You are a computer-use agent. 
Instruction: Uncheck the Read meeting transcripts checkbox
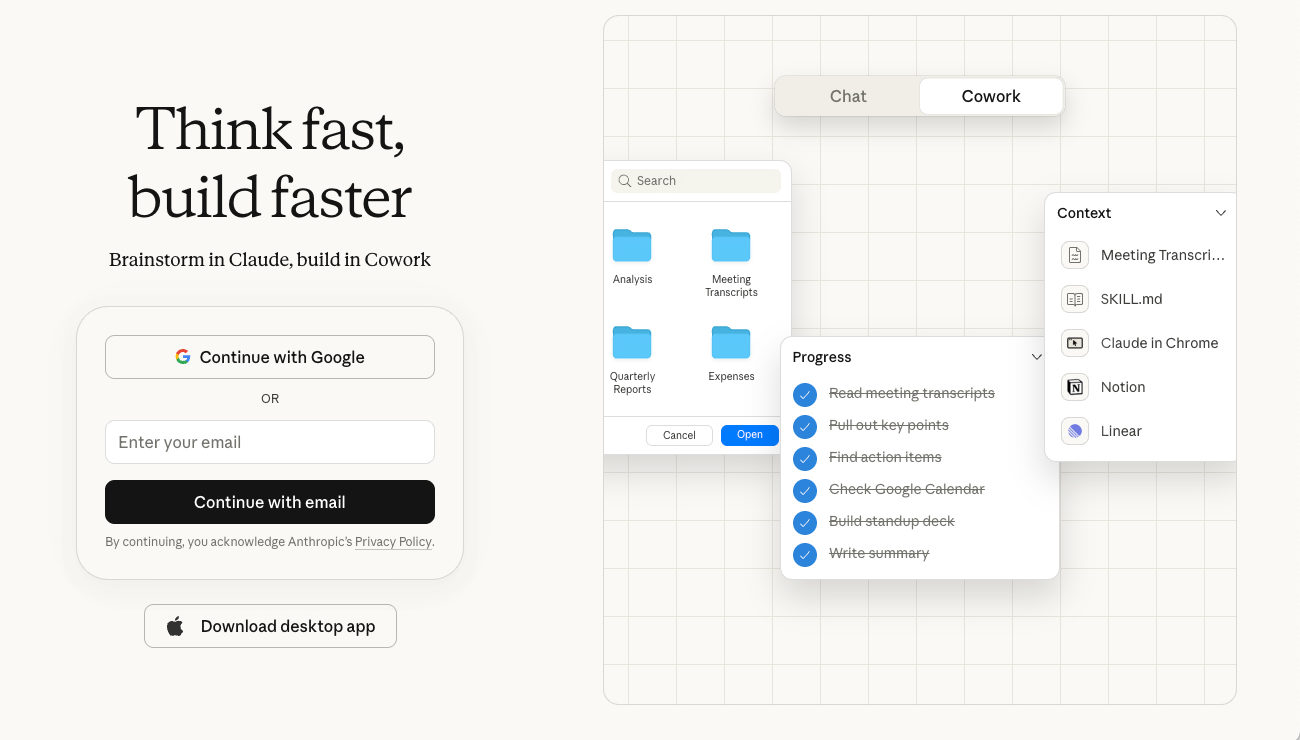coord(805,394)
